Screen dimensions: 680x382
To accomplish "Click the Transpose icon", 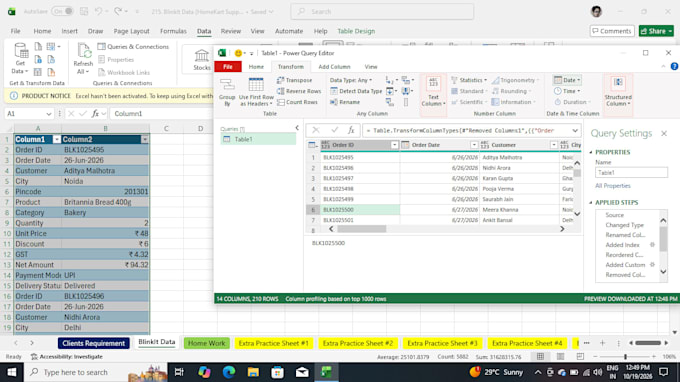I will (294, 80).
